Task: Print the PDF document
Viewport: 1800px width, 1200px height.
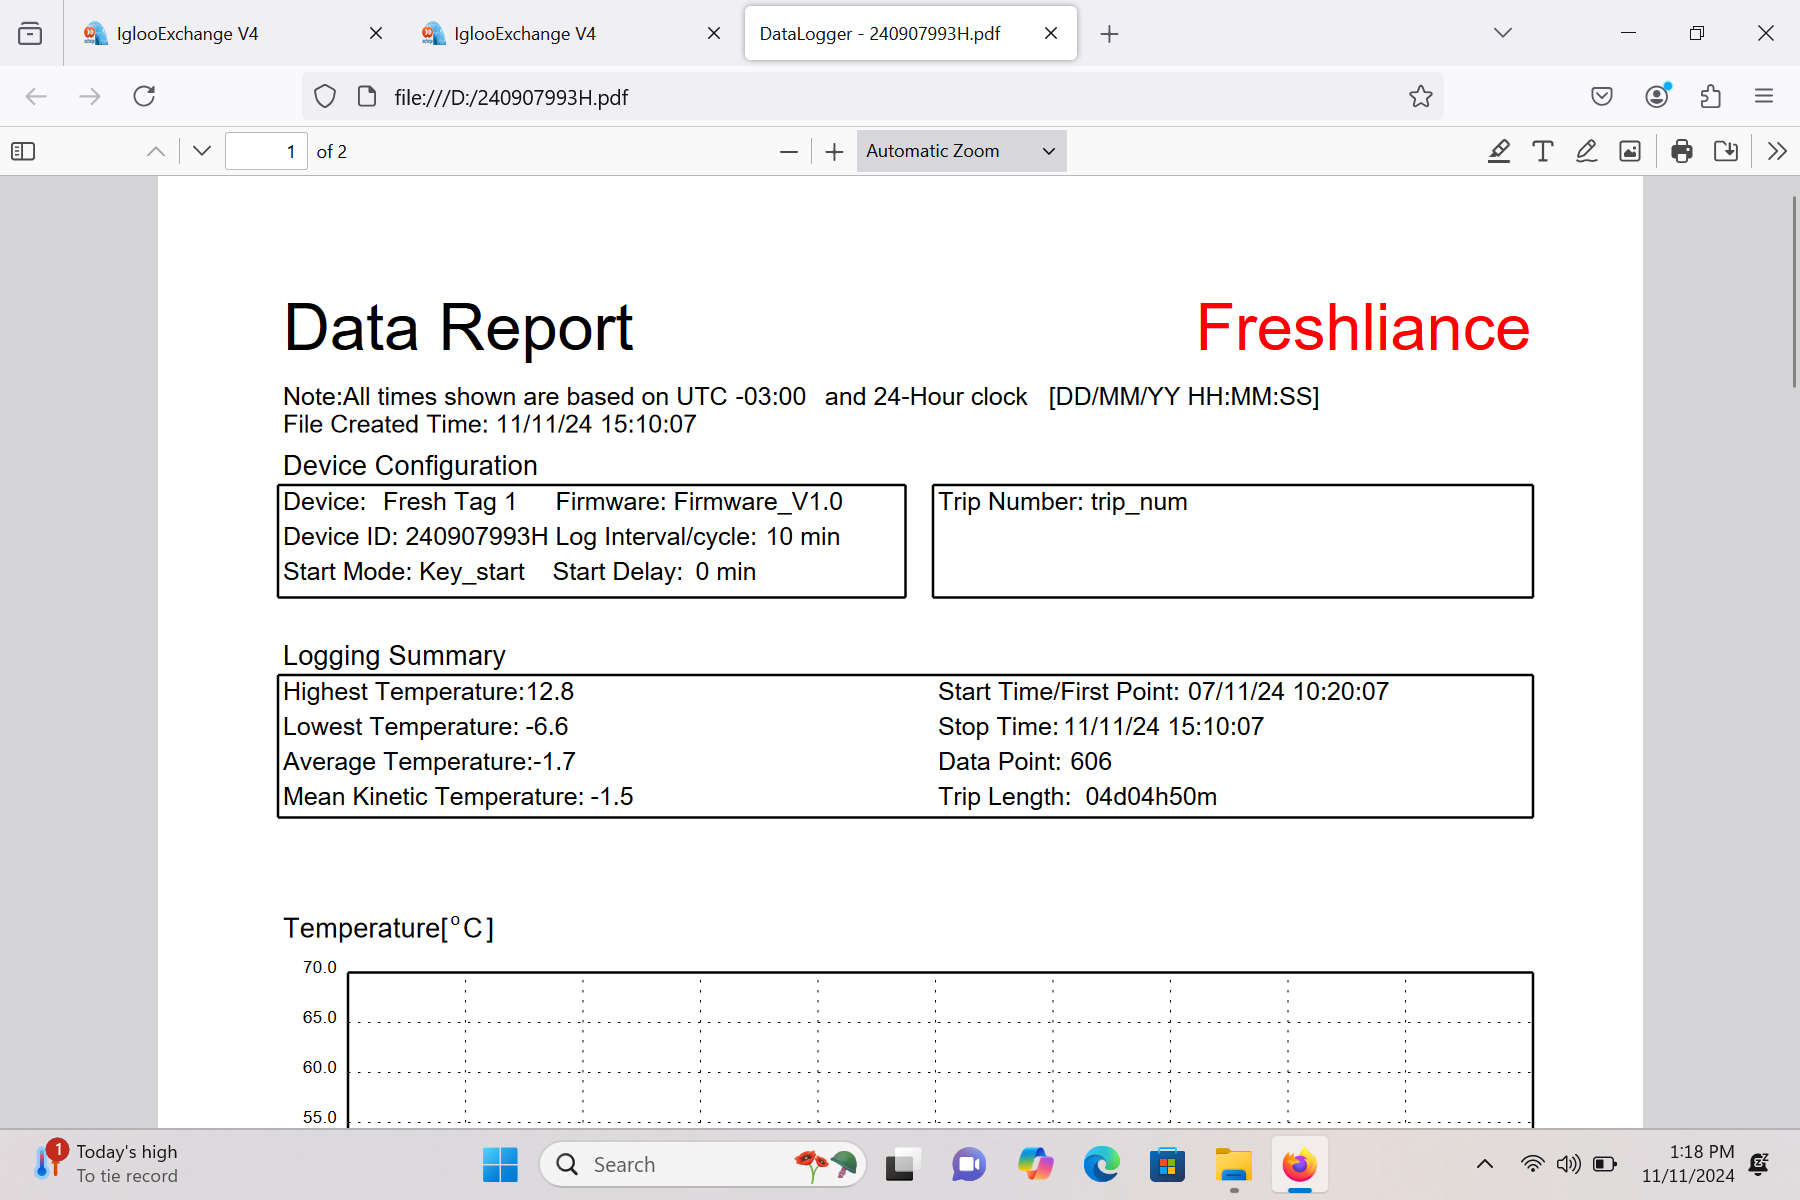Action: [x=1682, y=151]
